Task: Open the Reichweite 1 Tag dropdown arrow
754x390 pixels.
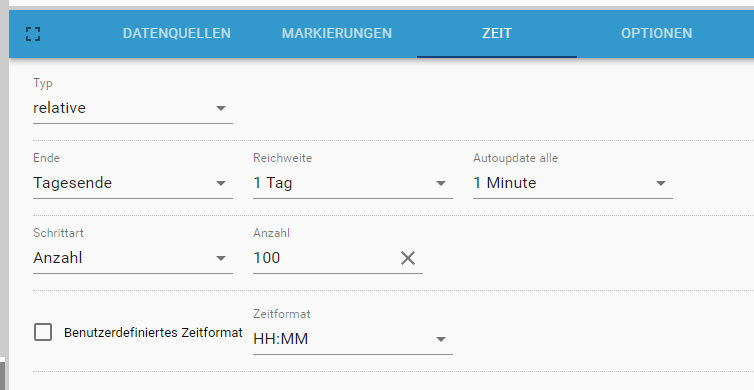Action: 440,183
